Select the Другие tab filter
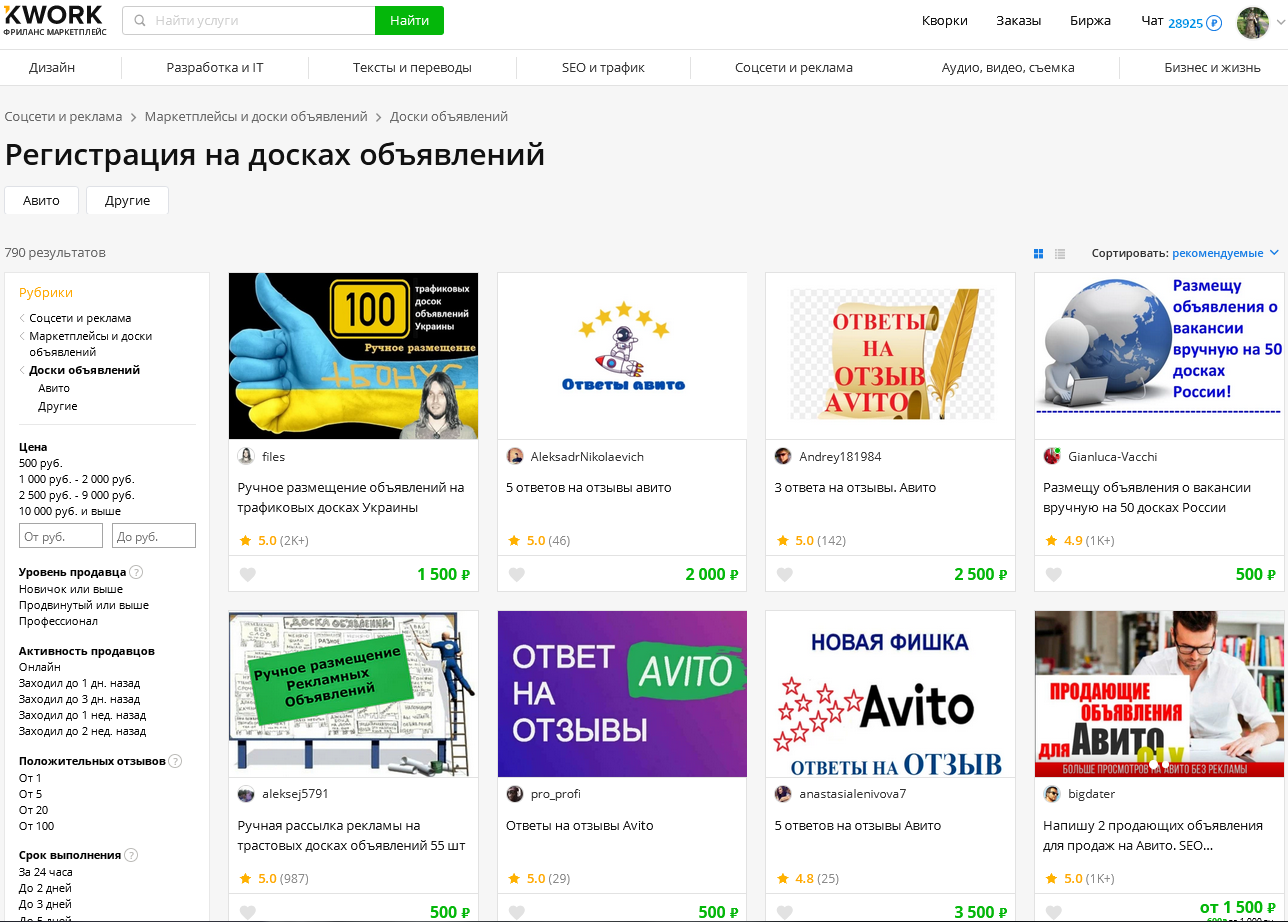 point(127,200)
